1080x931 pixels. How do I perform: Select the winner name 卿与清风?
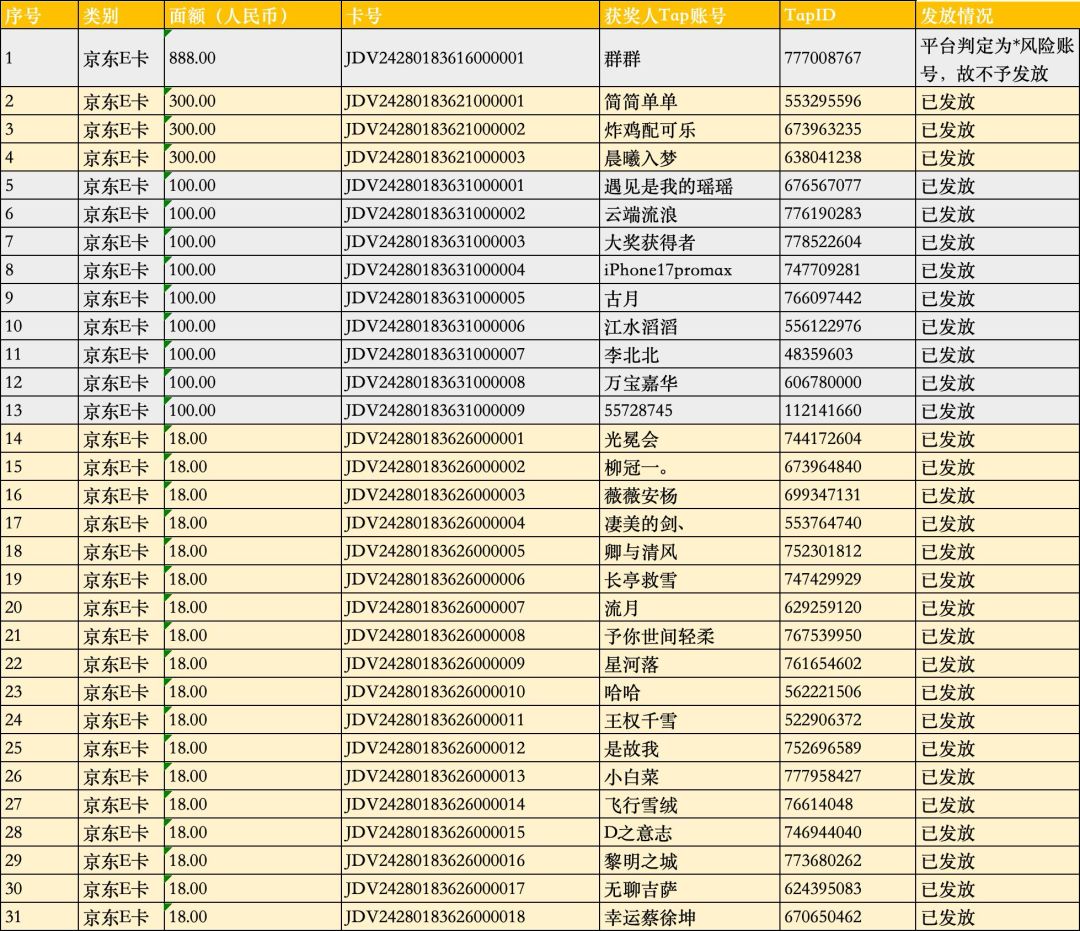641,552
